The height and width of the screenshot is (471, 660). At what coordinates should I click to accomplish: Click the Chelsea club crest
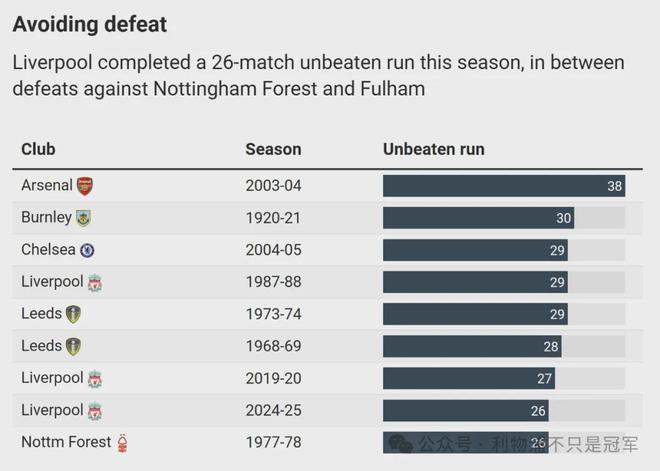88,250
